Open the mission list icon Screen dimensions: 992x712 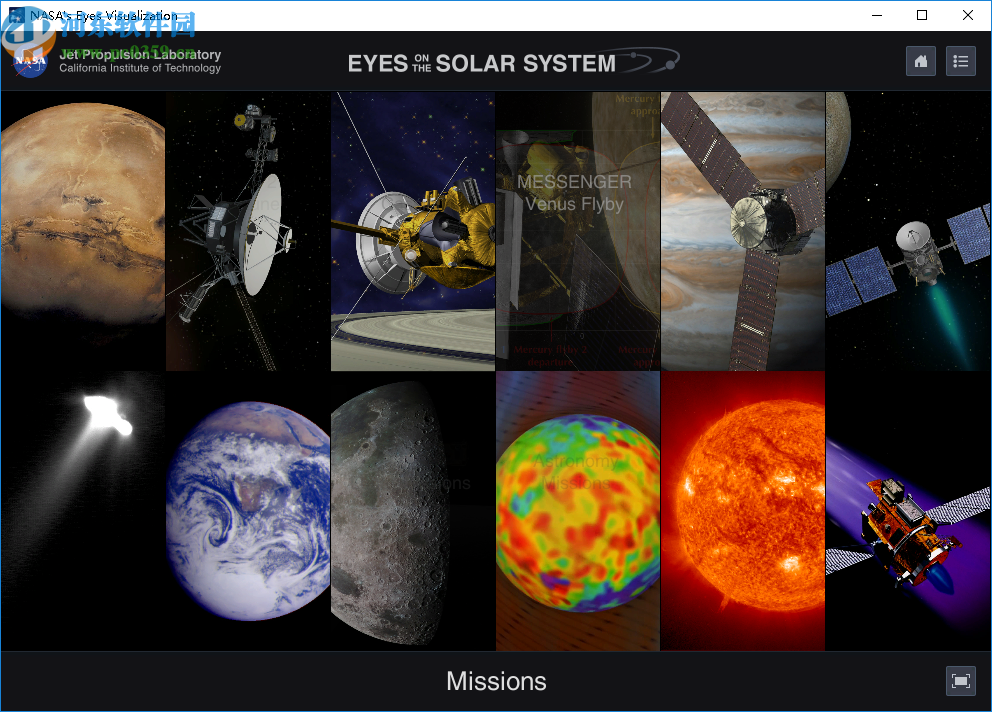(x=960, y=61)
